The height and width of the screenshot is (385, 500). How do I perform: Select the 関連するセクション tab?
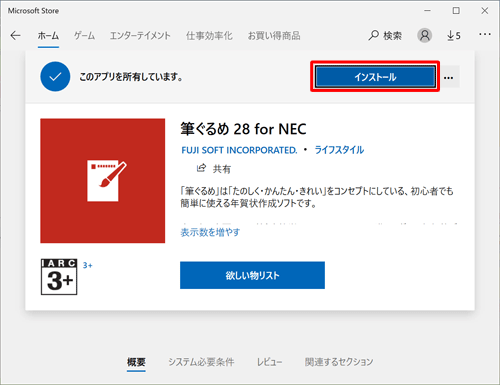[x=339, y=362]
